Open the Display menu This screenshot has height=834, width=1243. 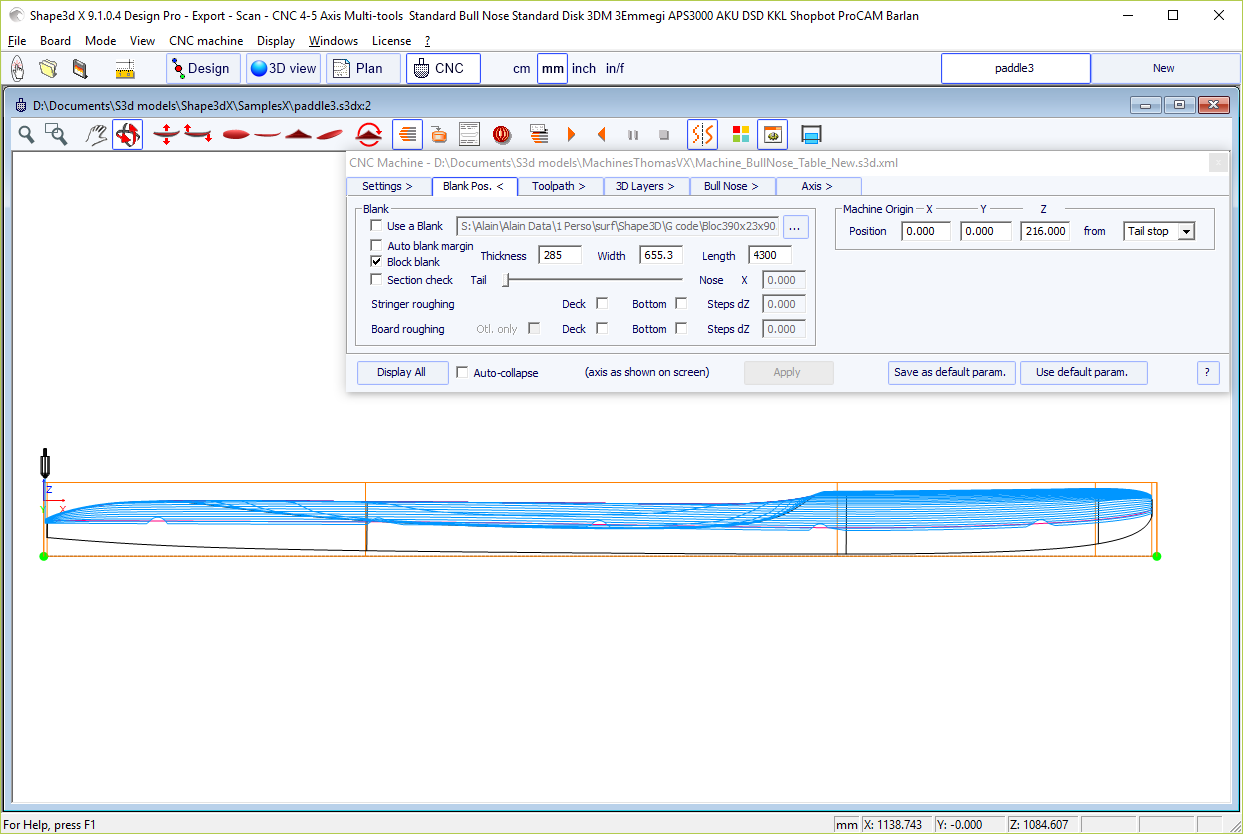coord(275,41)
